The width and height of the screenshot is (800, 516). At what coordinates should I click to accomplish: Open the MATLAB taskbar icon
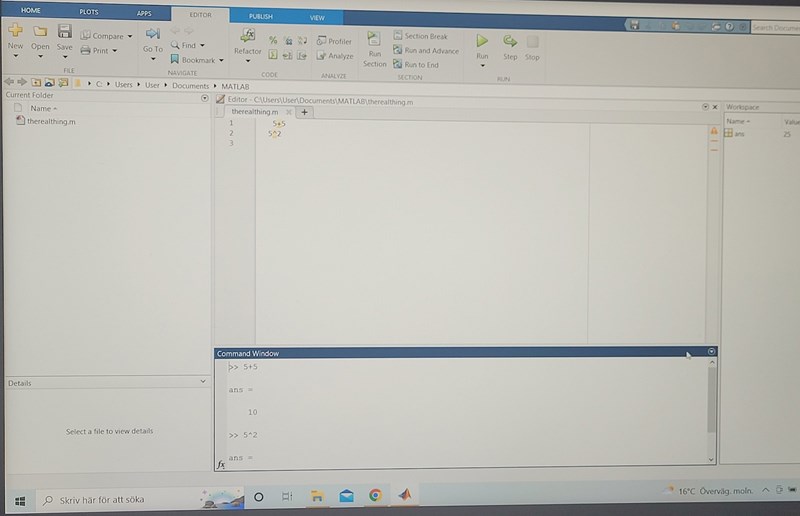pos(406,496)
